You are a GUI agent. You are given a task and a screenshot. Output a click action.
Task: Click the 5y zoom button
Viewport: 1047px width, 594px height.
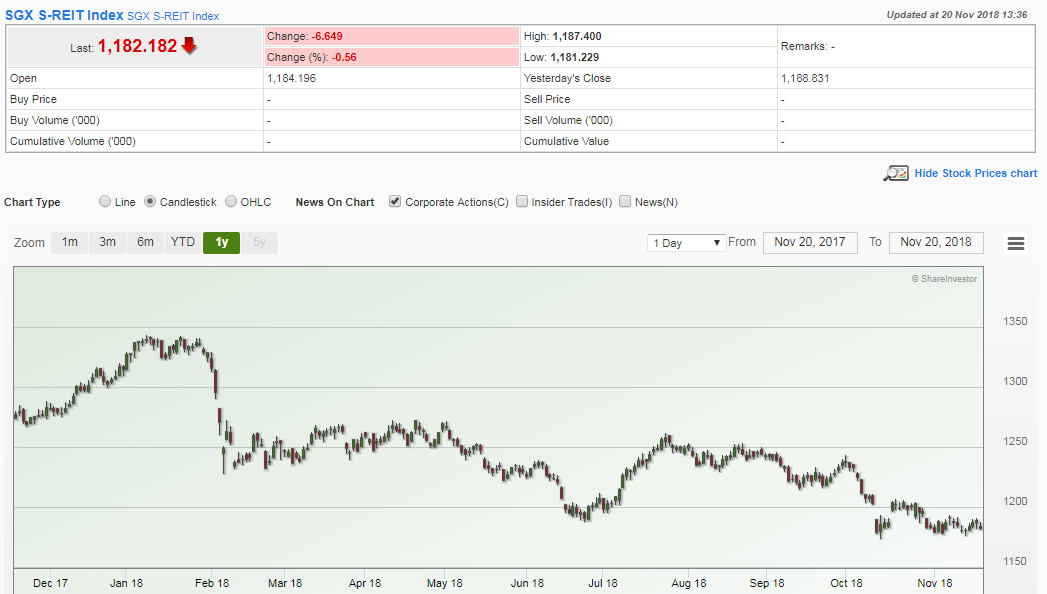coord(259,242)
